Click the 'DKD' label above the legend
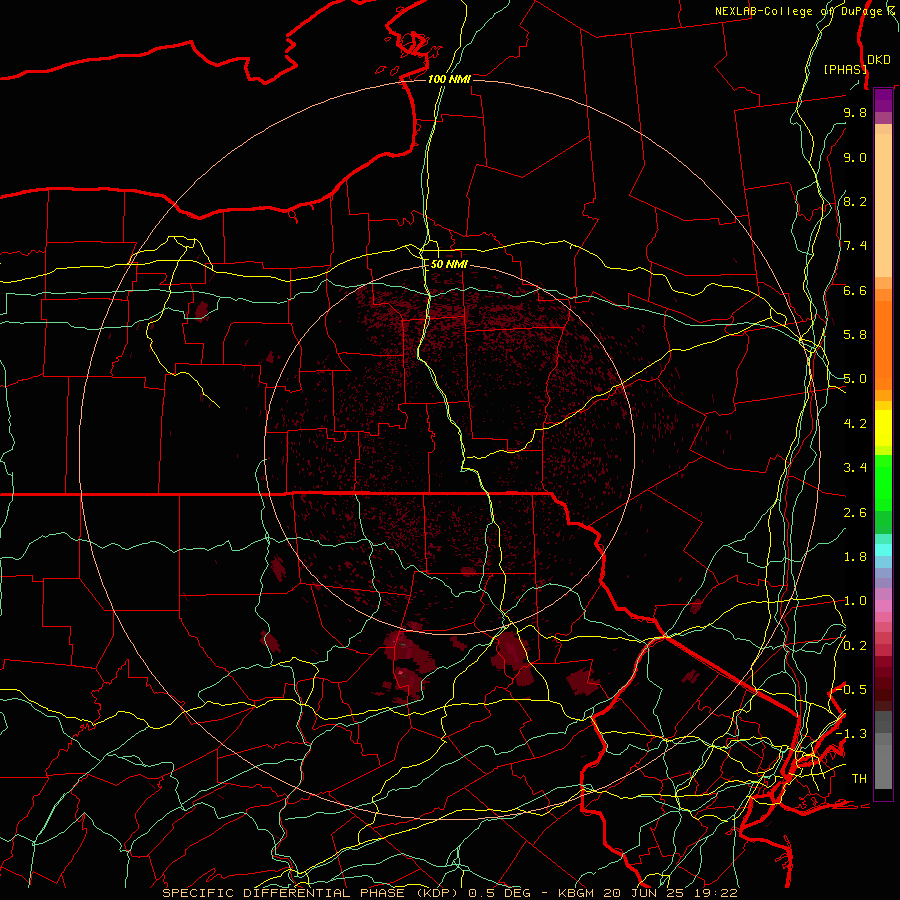The image size is (900, 900). point(879,59)
